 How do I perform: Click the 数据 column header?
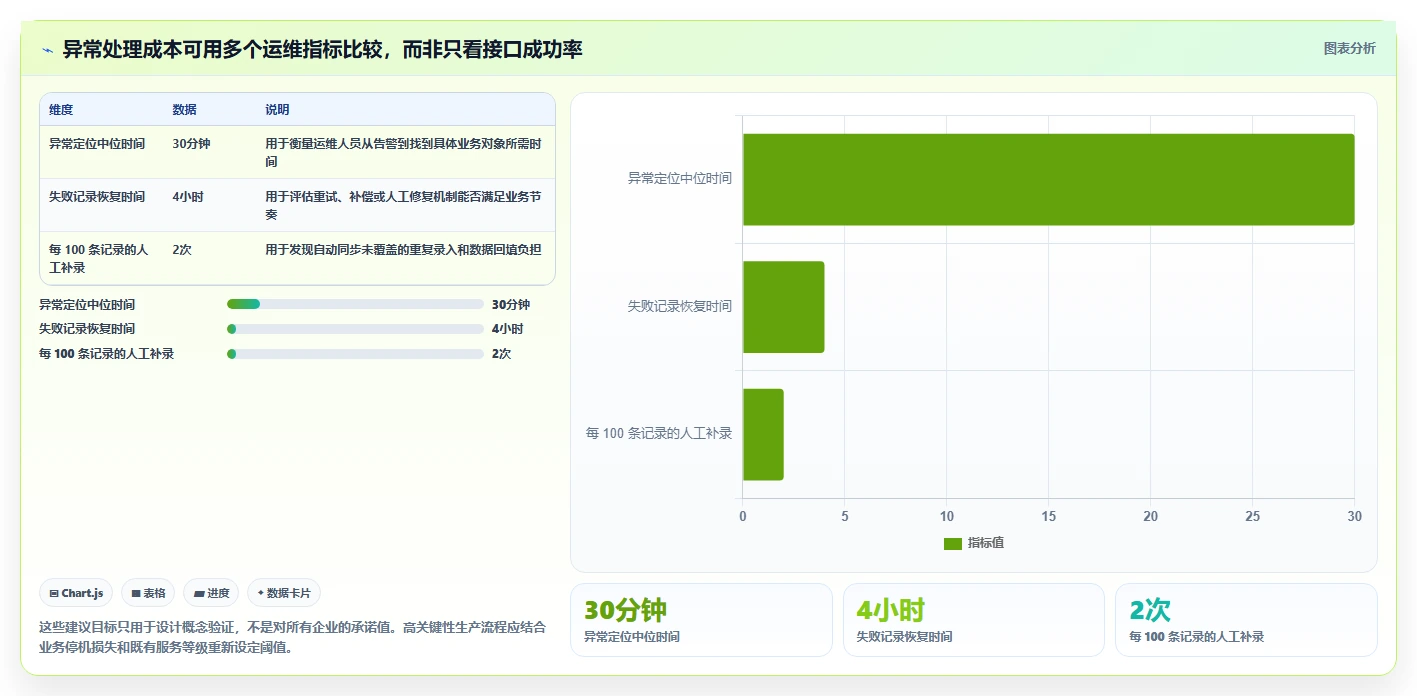pos(184,110)
